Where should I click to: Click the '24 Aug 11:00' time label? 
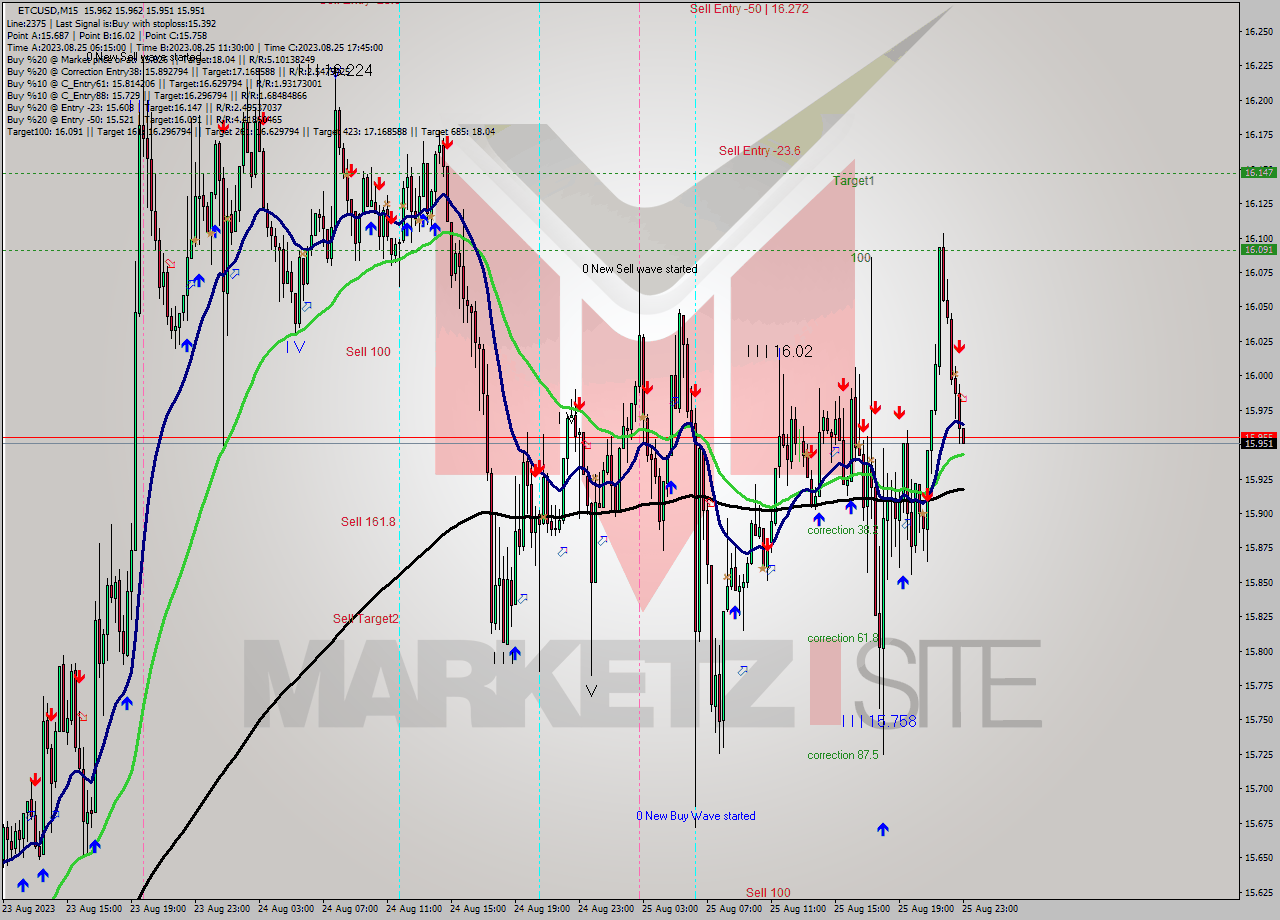[412, 909]
